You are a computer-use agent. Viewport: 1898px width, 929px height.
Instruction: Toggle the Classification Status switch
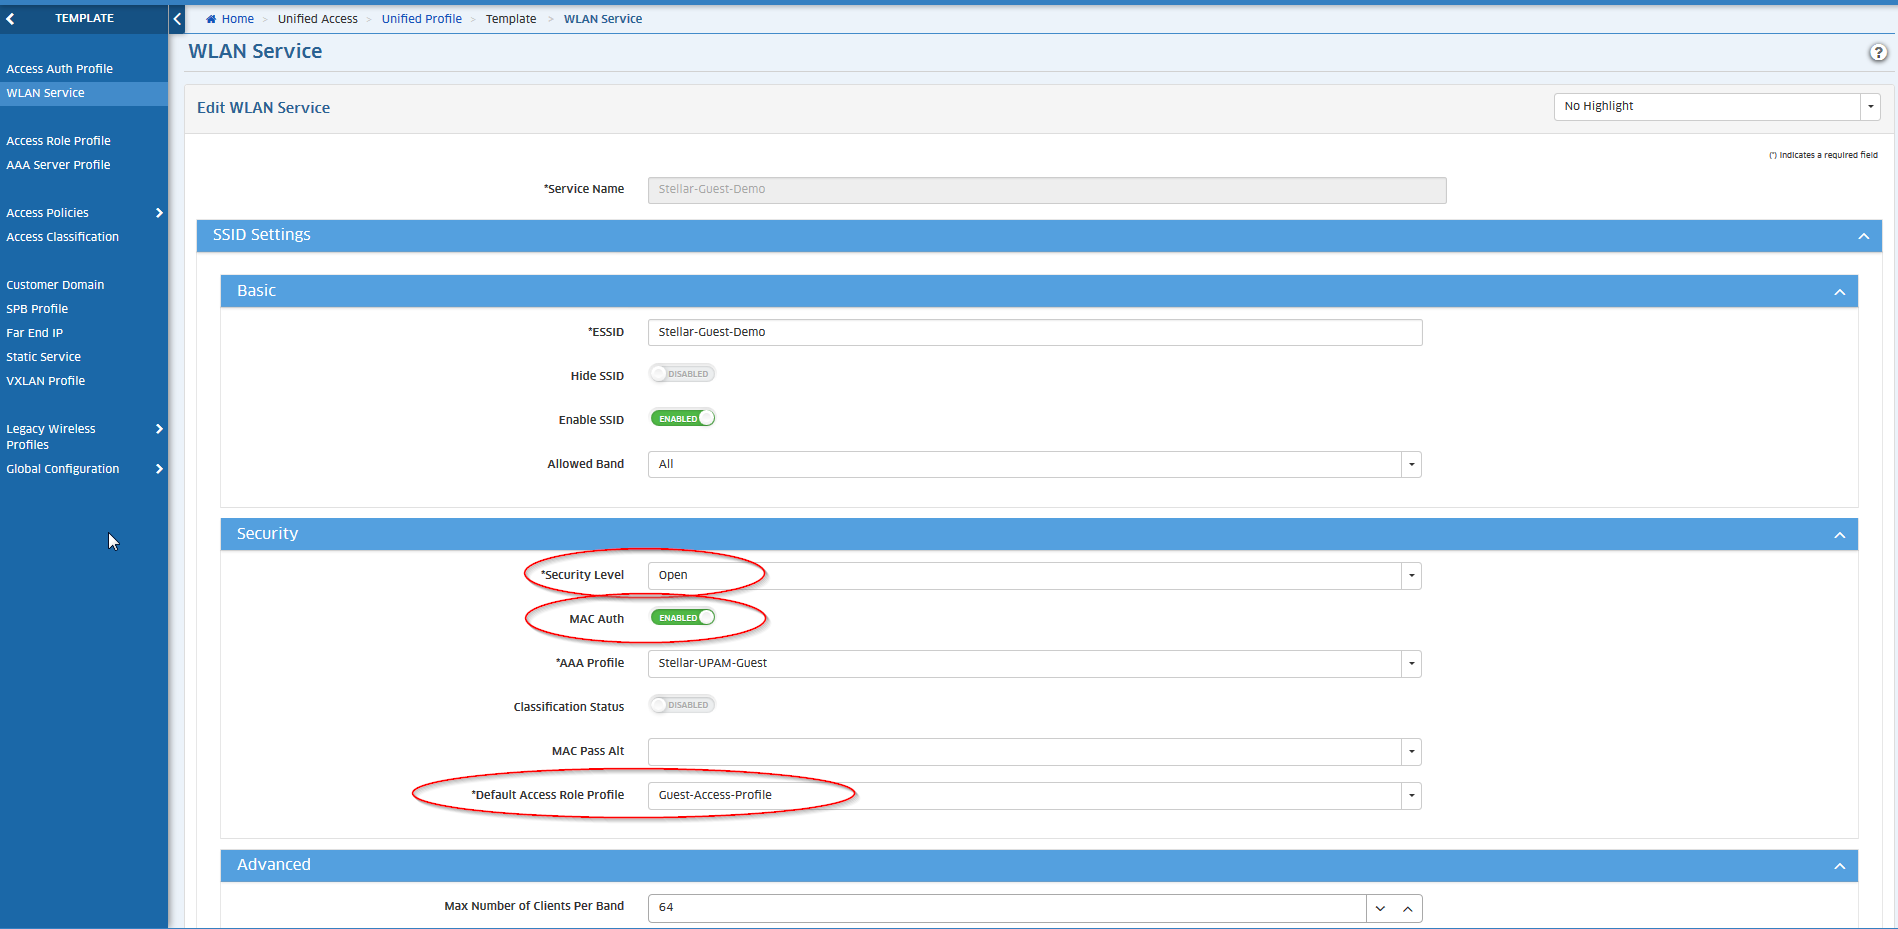coord(682,705)
